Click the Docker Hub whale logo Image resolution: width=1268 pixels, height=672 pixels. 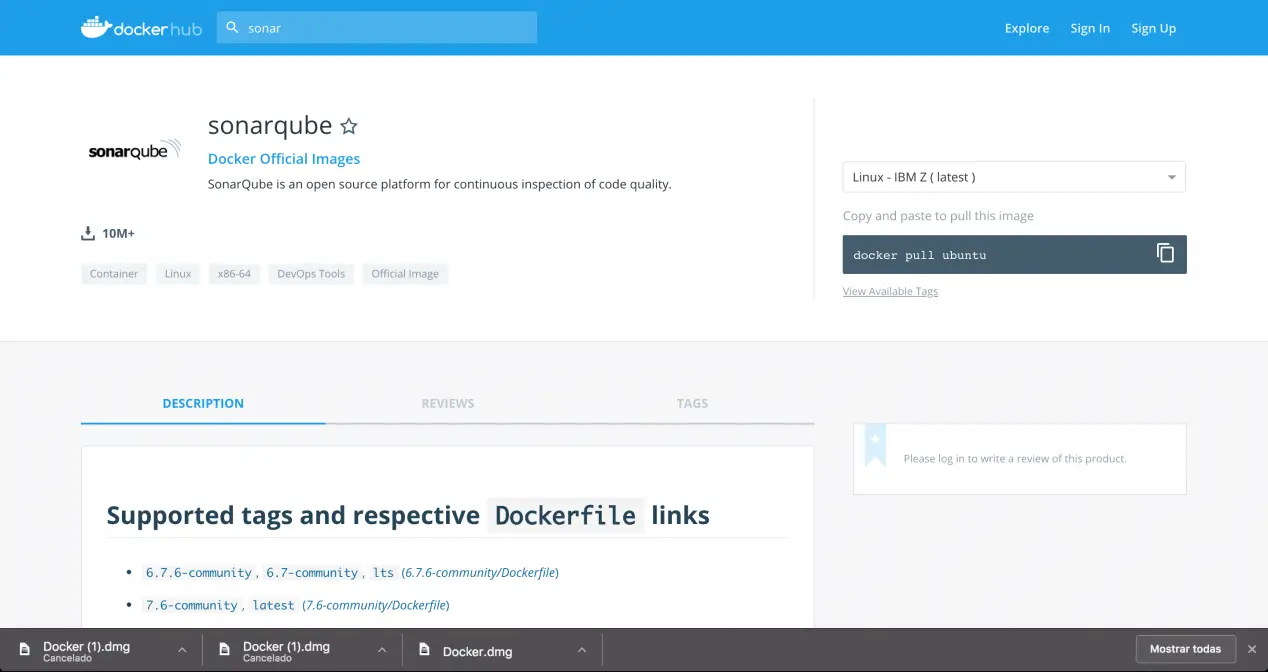[142, 27]
